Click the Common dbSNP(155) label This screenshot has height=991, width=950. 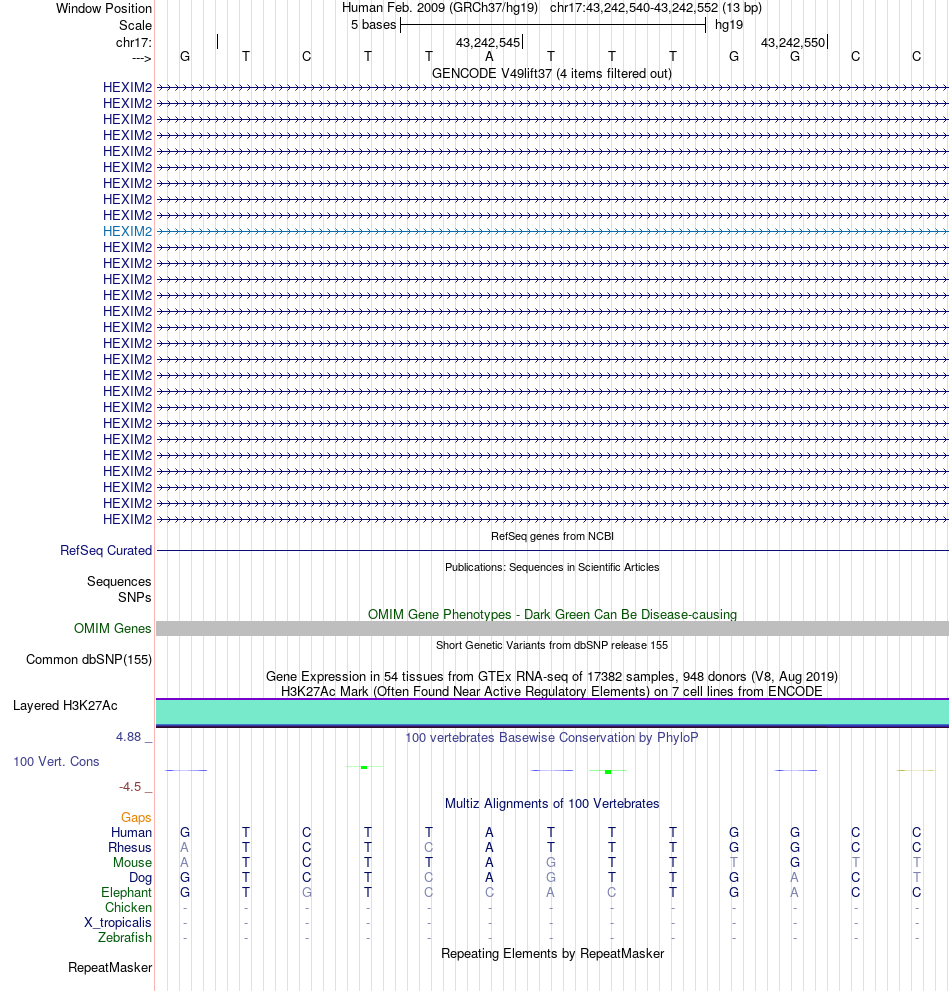[89, 660]
